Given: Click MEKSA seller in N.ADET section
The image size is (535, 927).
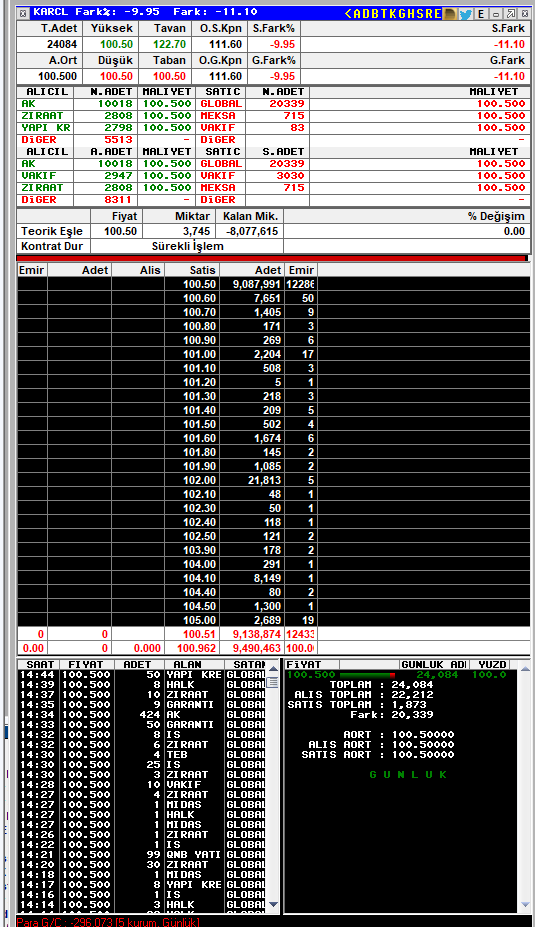Looking at the screenshot, I should coord(218,115).
